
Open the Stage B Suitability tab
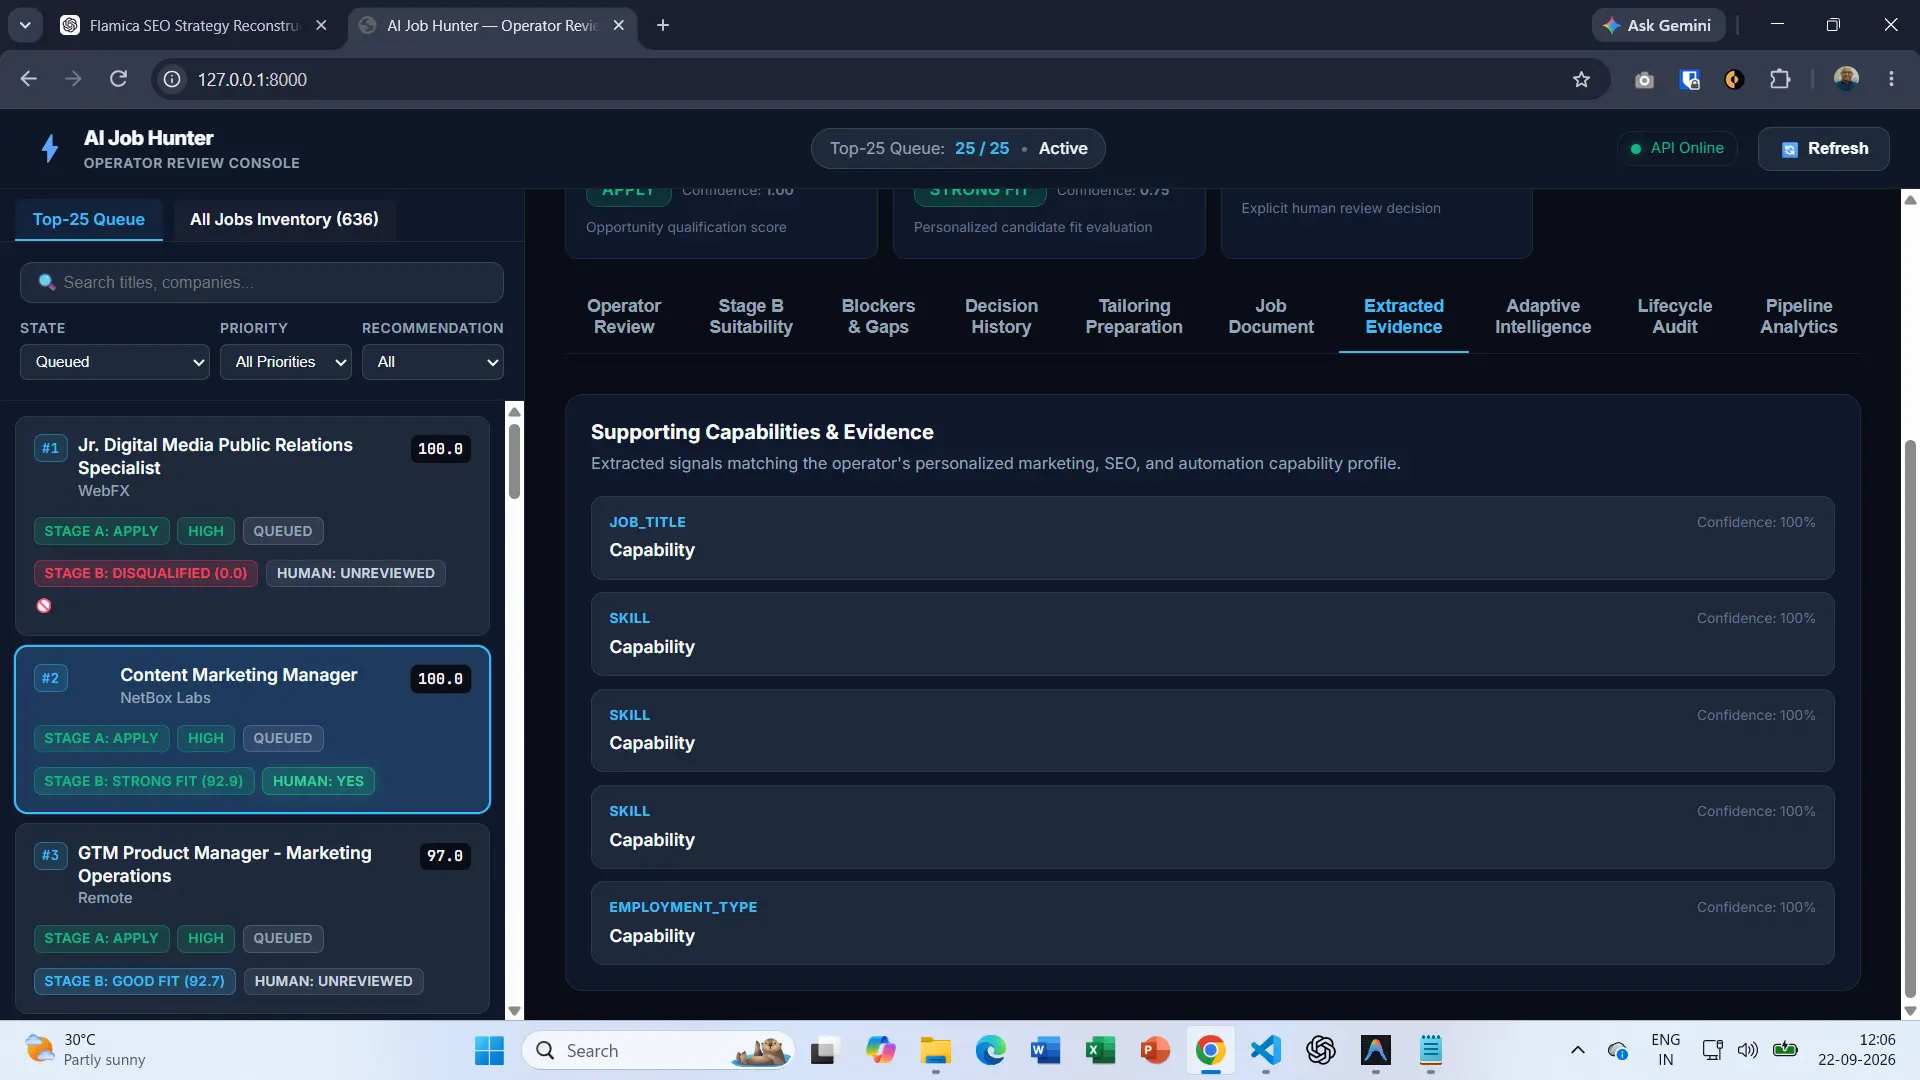click(751, 316)
